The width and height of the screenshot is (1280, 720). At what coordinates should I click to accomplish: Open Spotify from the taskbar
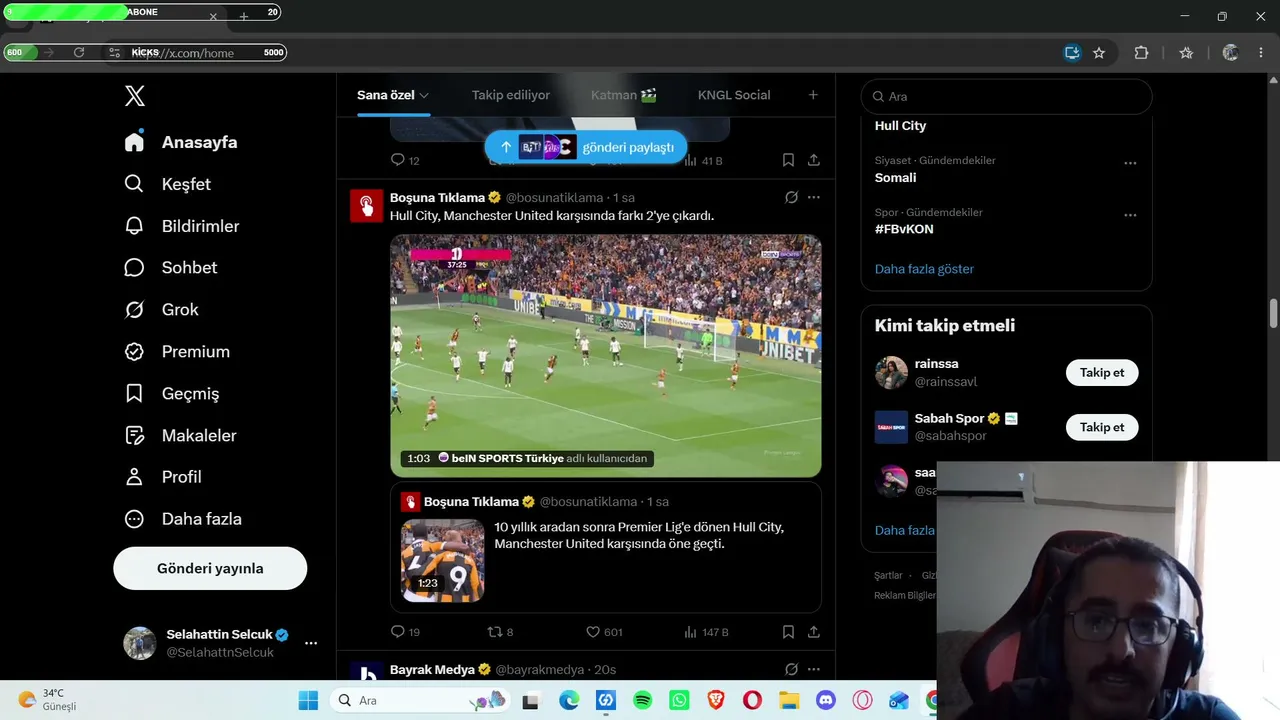tap(643, 700)
